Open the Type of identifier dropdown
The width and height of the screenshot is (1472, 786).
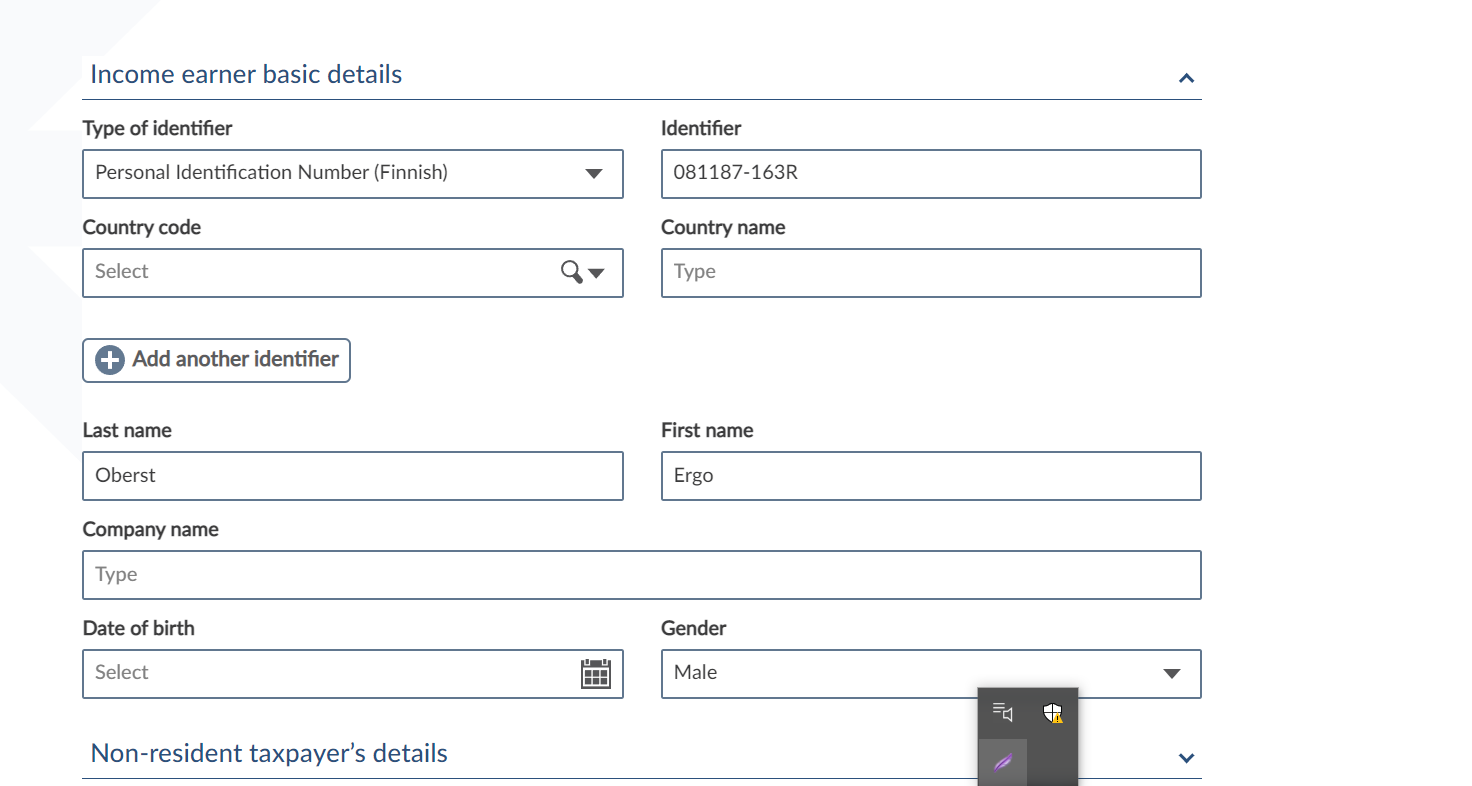click(x=352, y=174)
